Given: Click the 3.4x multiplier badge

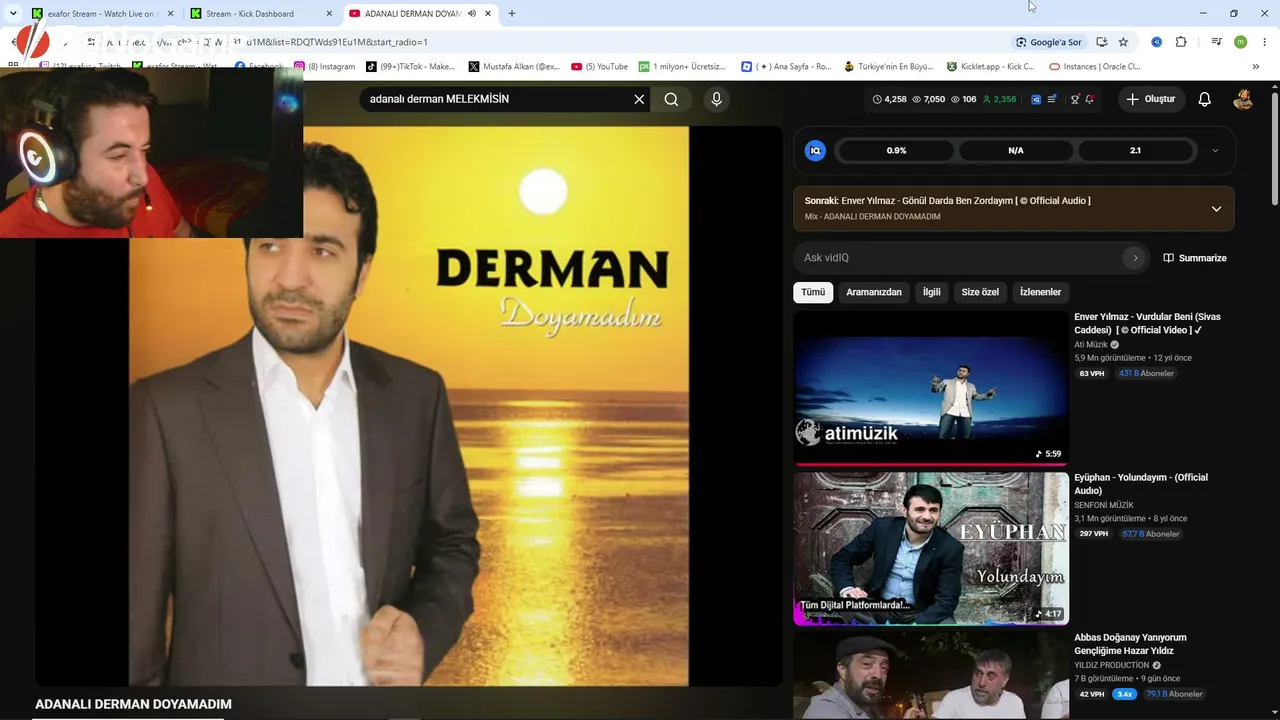Looking at the screenshot, I should (x=1125, y=694).
